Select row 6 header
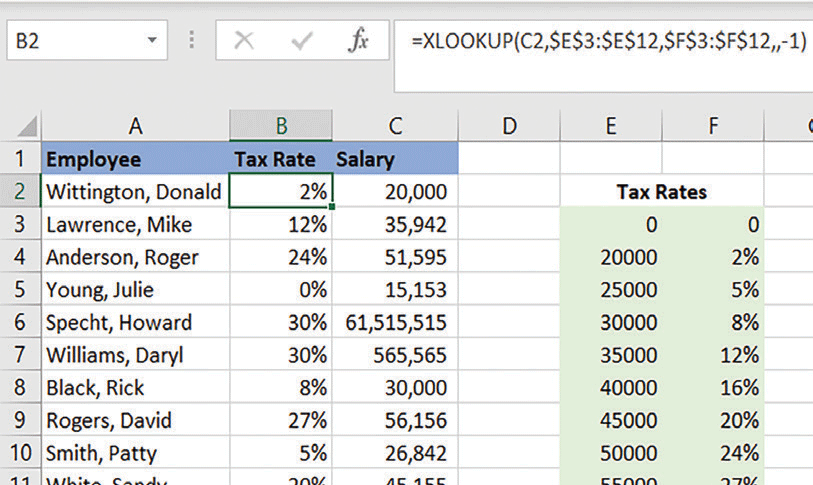 coord(20,323)
